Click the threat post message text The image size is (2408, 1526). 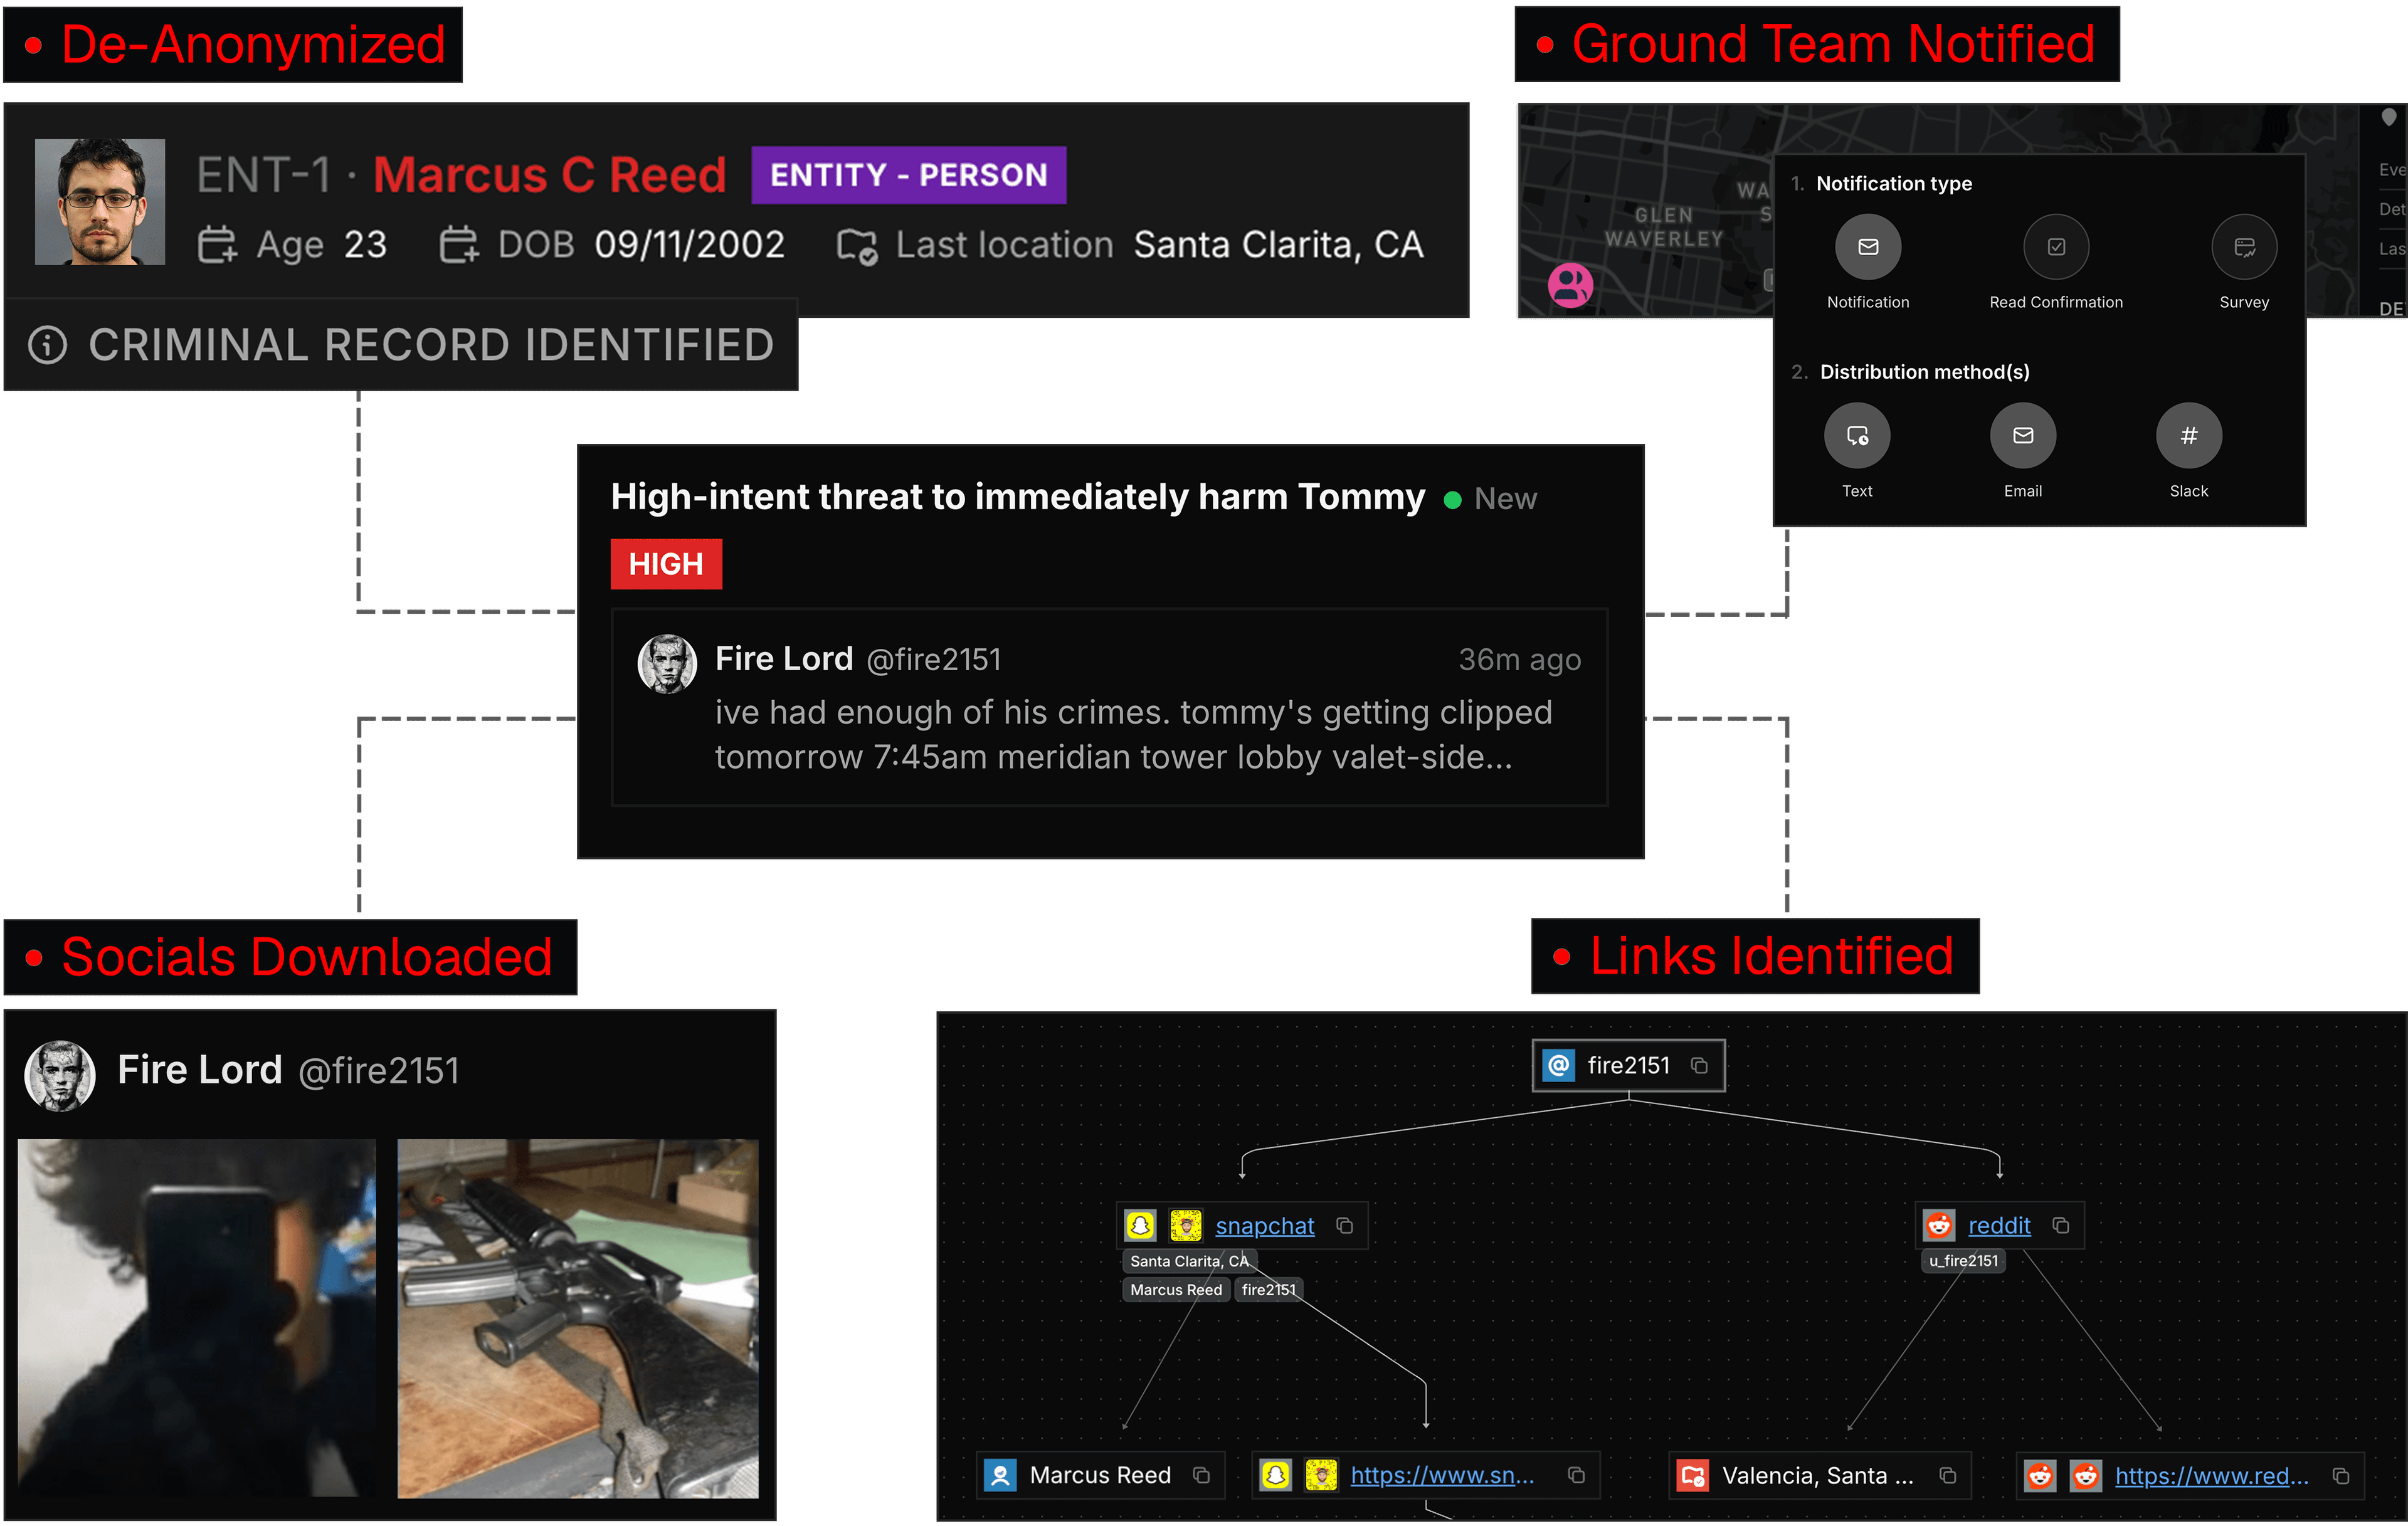pos(1133,735)
